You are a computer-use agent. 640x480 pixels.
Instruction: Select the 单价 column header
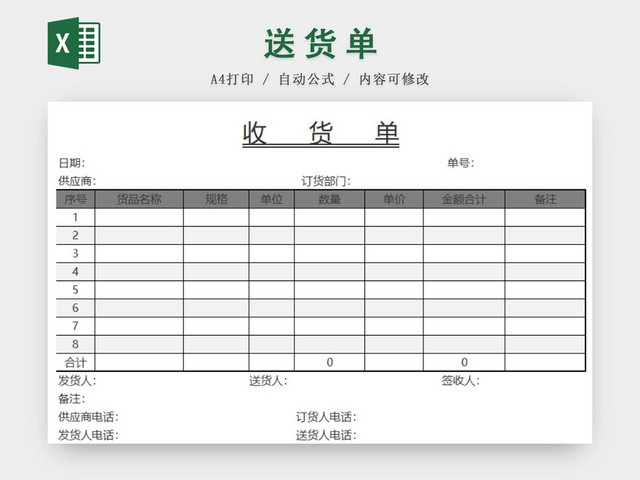coord(394,199)
